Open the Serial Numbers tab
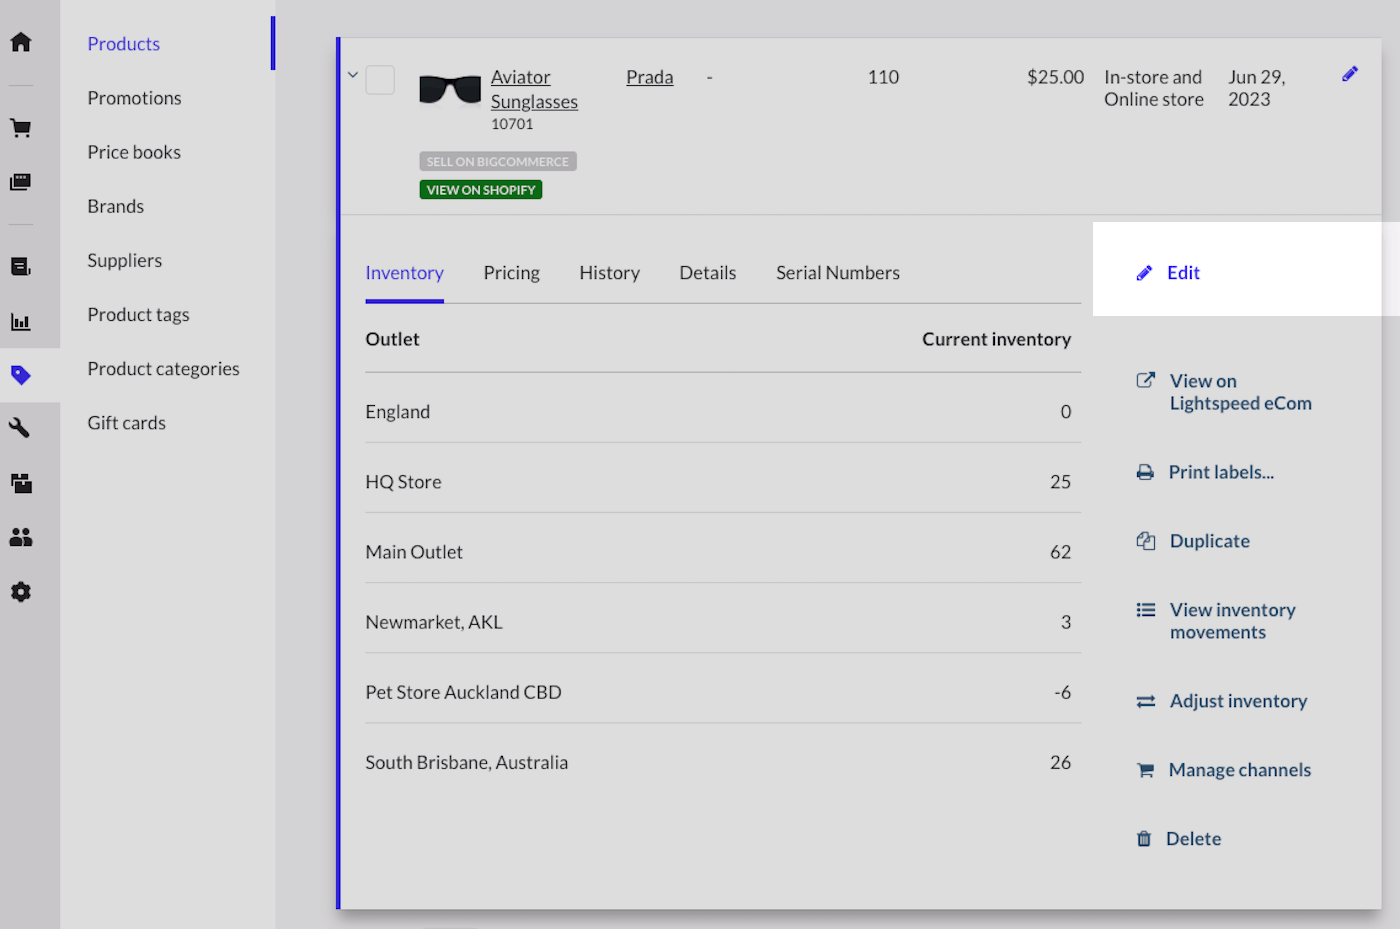 pyautogui.click(x=837, y=273)
